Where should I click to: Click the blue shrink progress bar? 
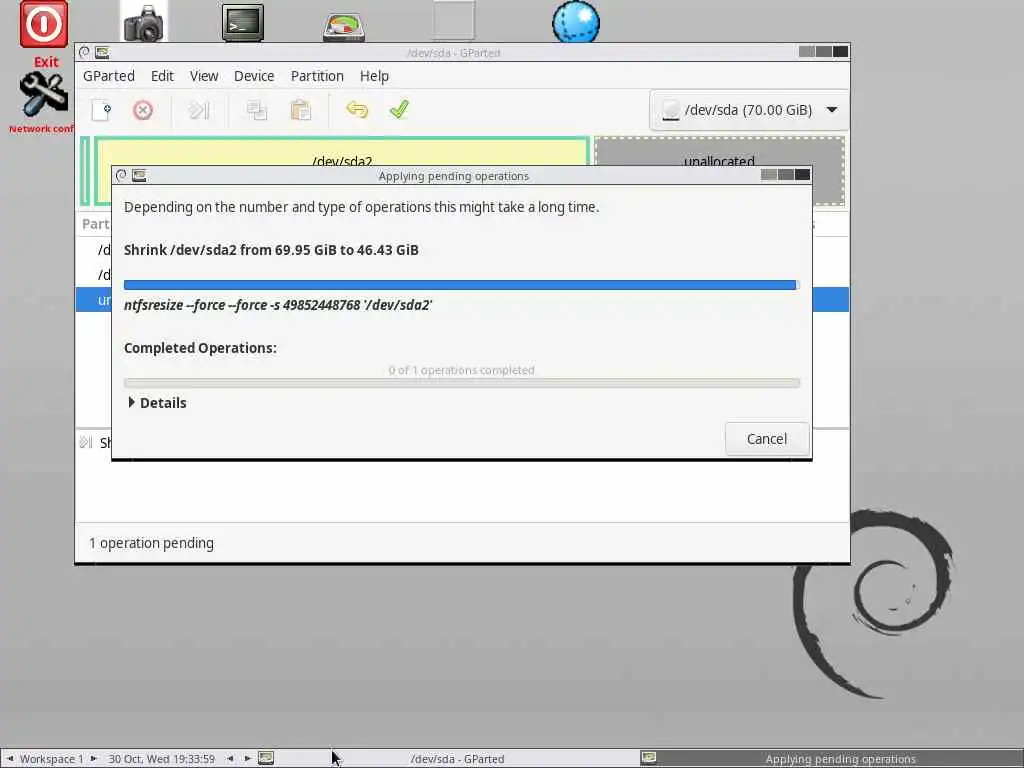(x=461, y=285)
